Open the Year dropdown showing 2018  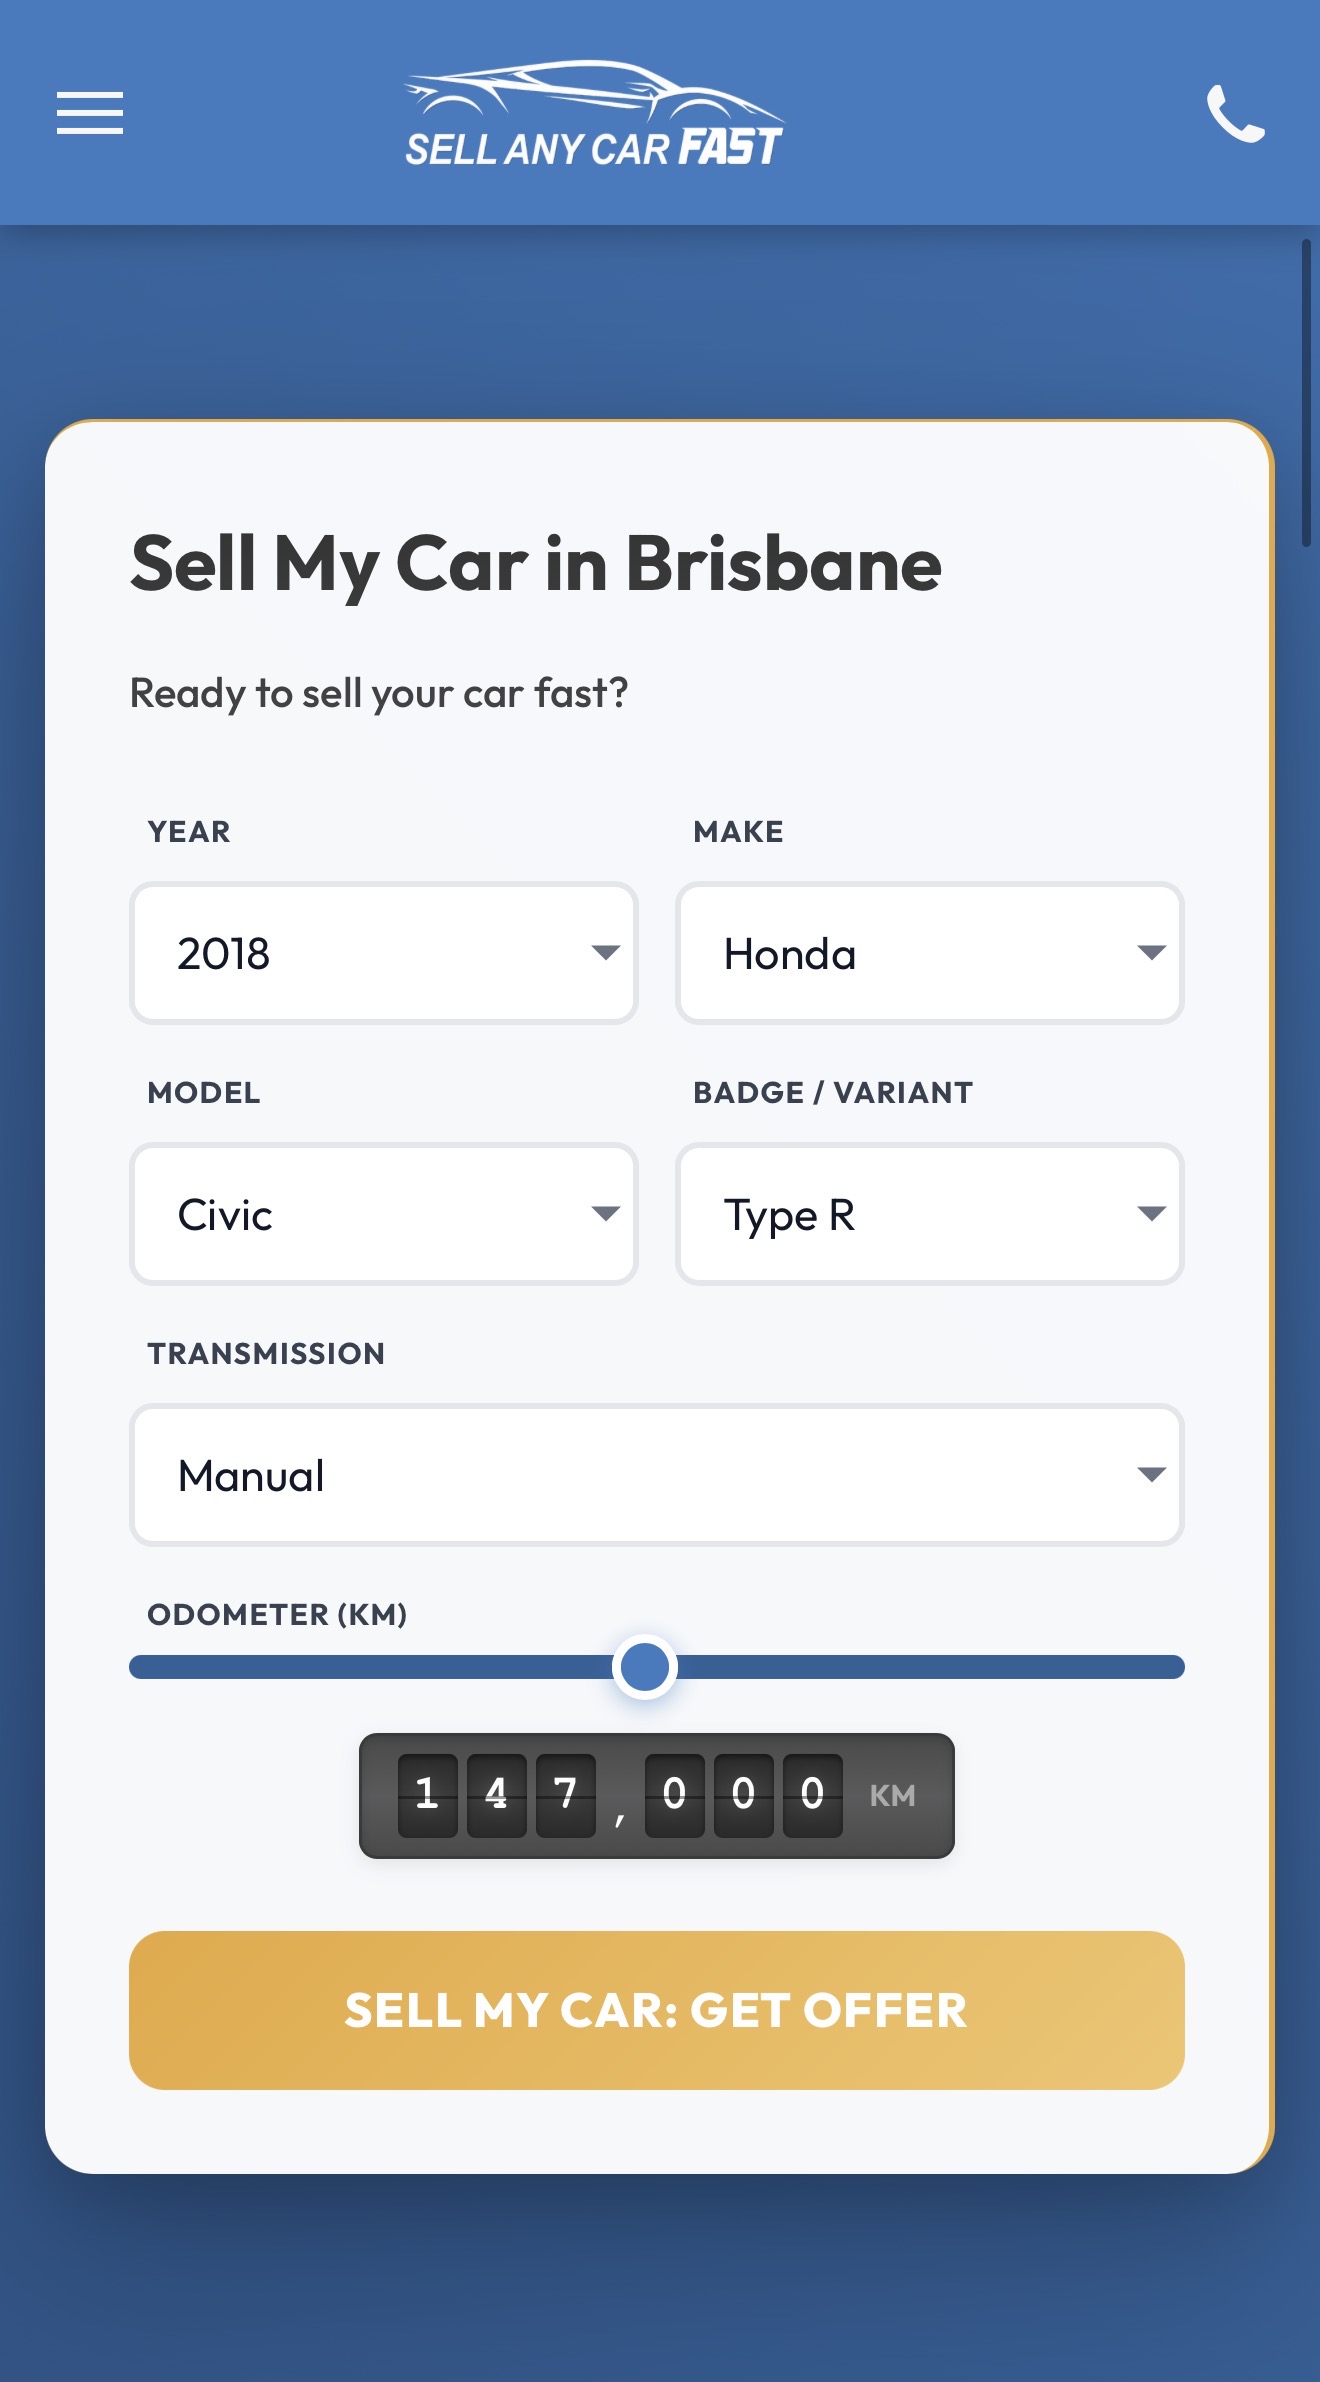pos(383,953)
